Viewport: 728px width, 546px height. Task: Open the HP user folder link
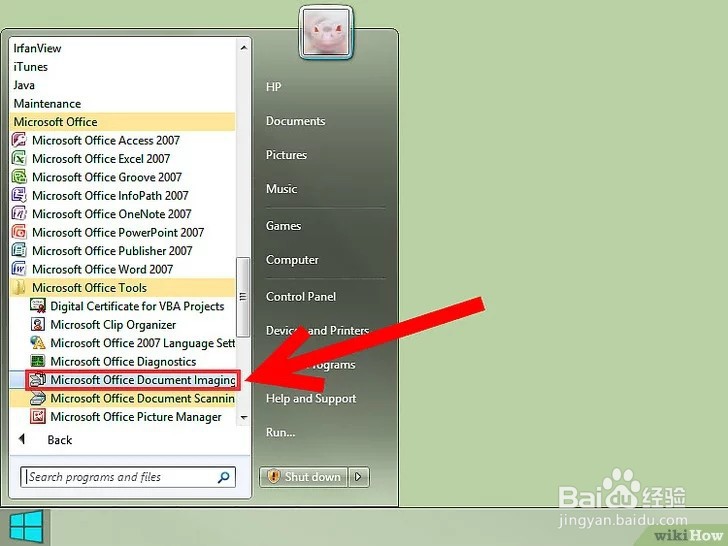click(273, 87)
